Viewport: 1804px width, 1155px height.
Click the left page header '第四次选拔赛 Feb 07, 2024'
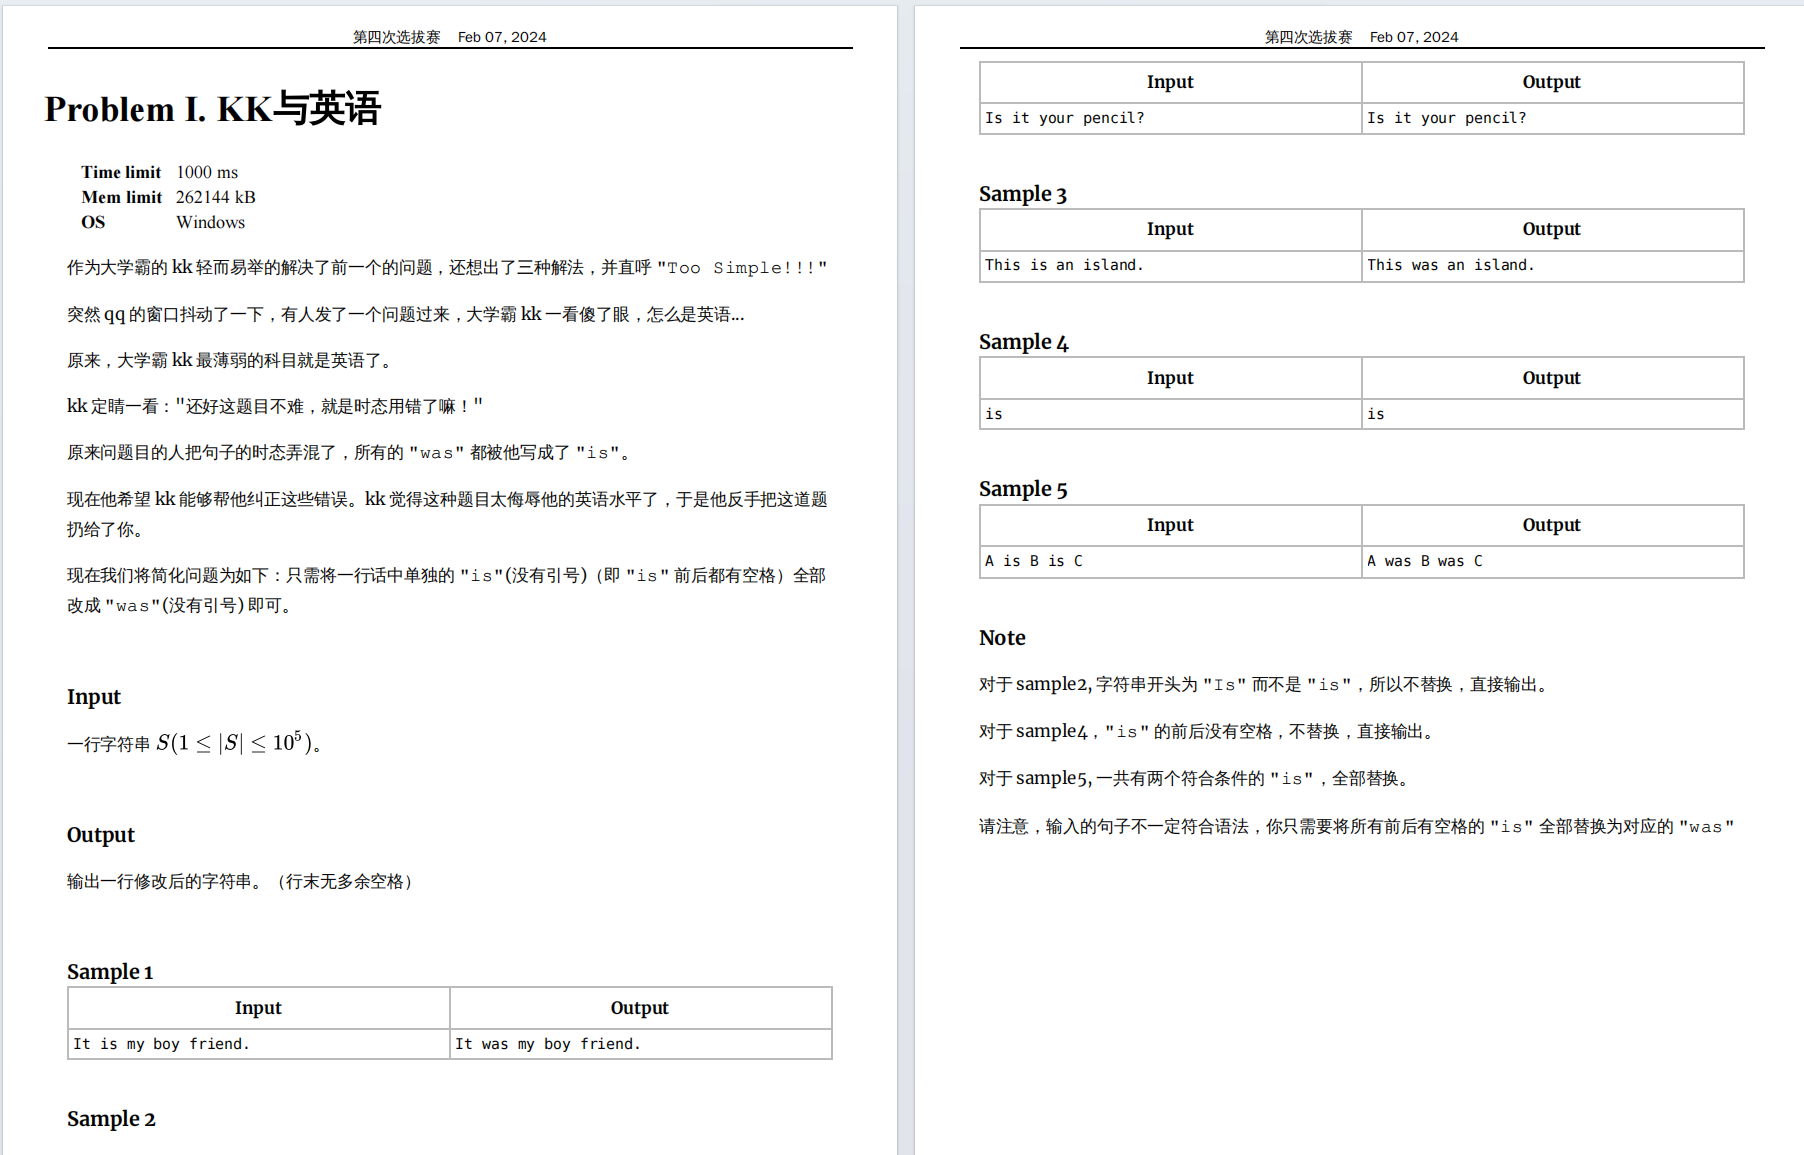(449, 37)
